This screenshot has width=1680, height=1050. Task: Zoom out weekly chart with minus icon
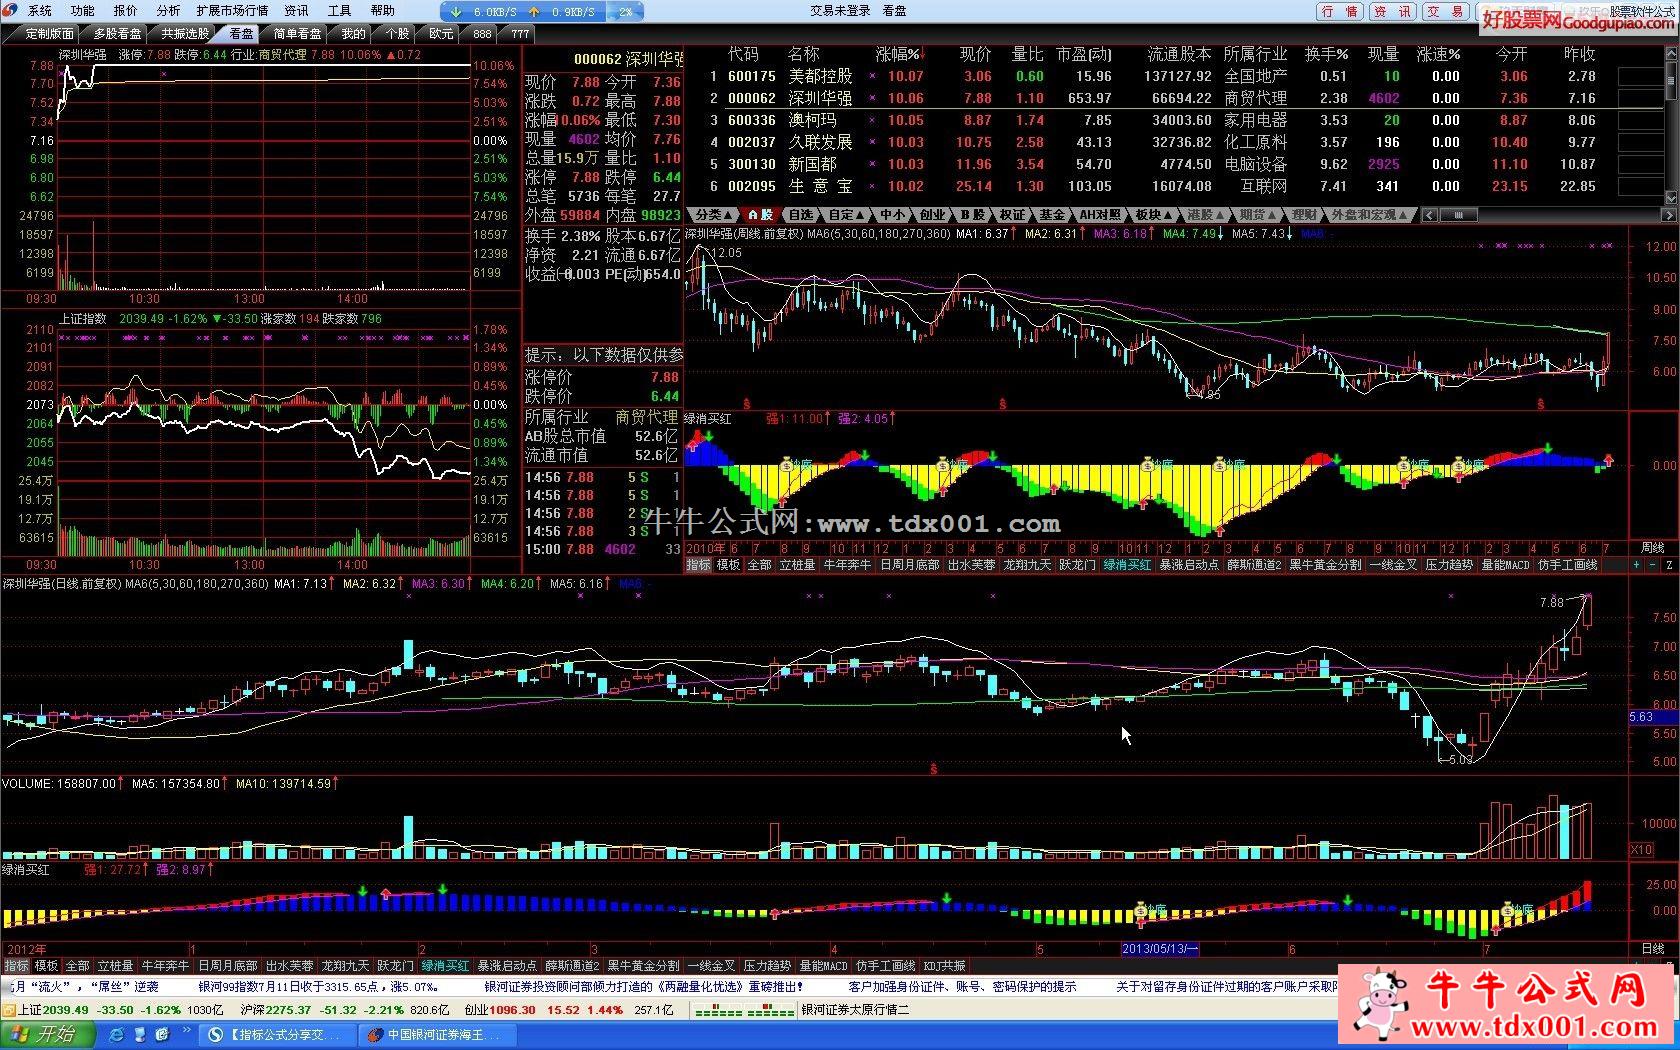click(1651, 565)
